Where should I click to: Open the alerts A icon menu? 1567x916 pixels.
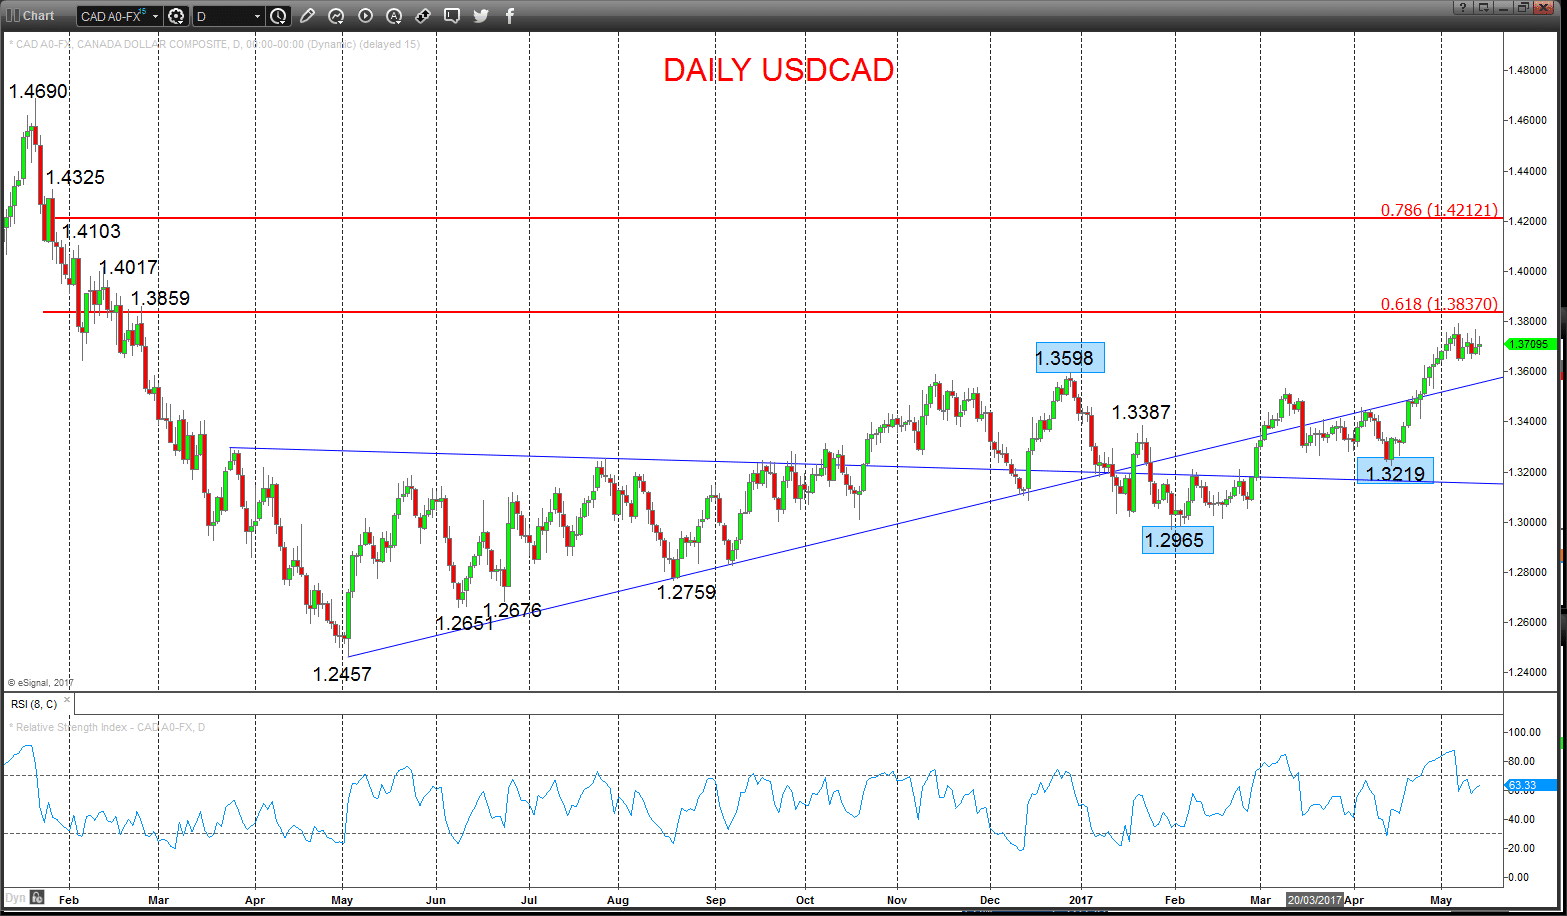[394, 16]
